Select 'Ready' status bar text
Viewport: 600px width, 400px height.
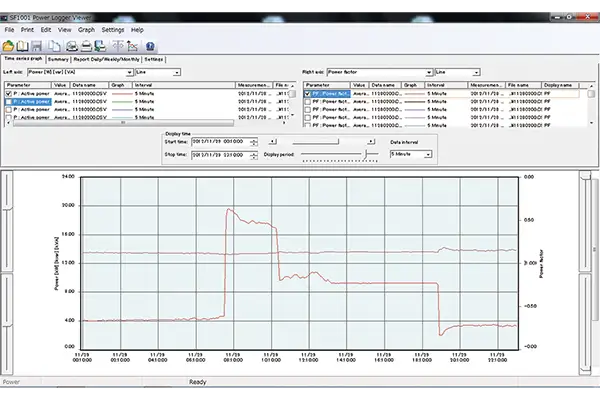pos(197,382)
